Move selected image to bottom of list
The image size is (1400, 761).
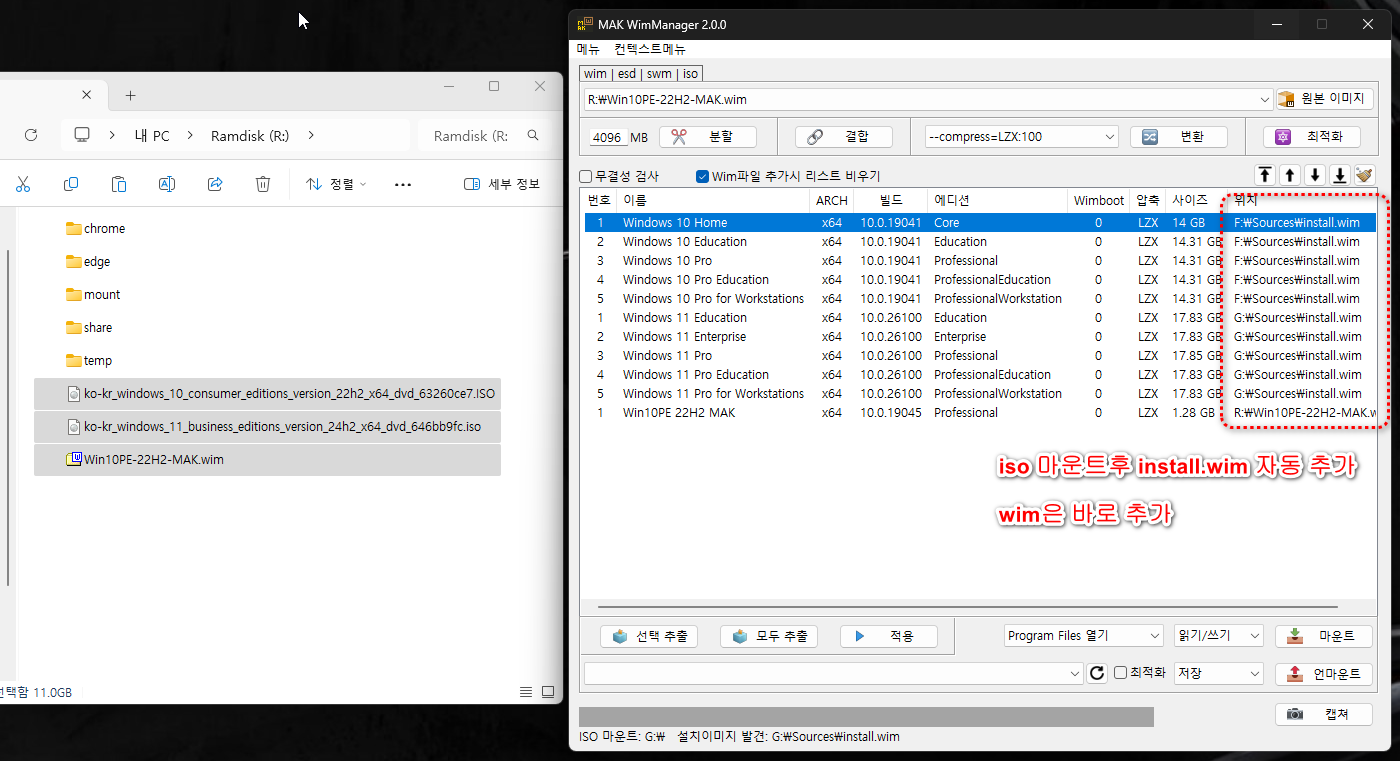click(x=1340, y=175)
